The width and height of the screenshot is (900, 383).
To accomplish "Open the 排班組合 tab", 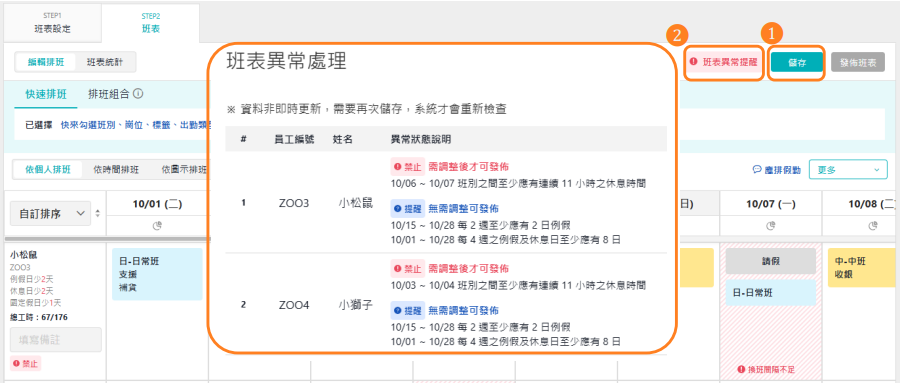I will point(108,94).
